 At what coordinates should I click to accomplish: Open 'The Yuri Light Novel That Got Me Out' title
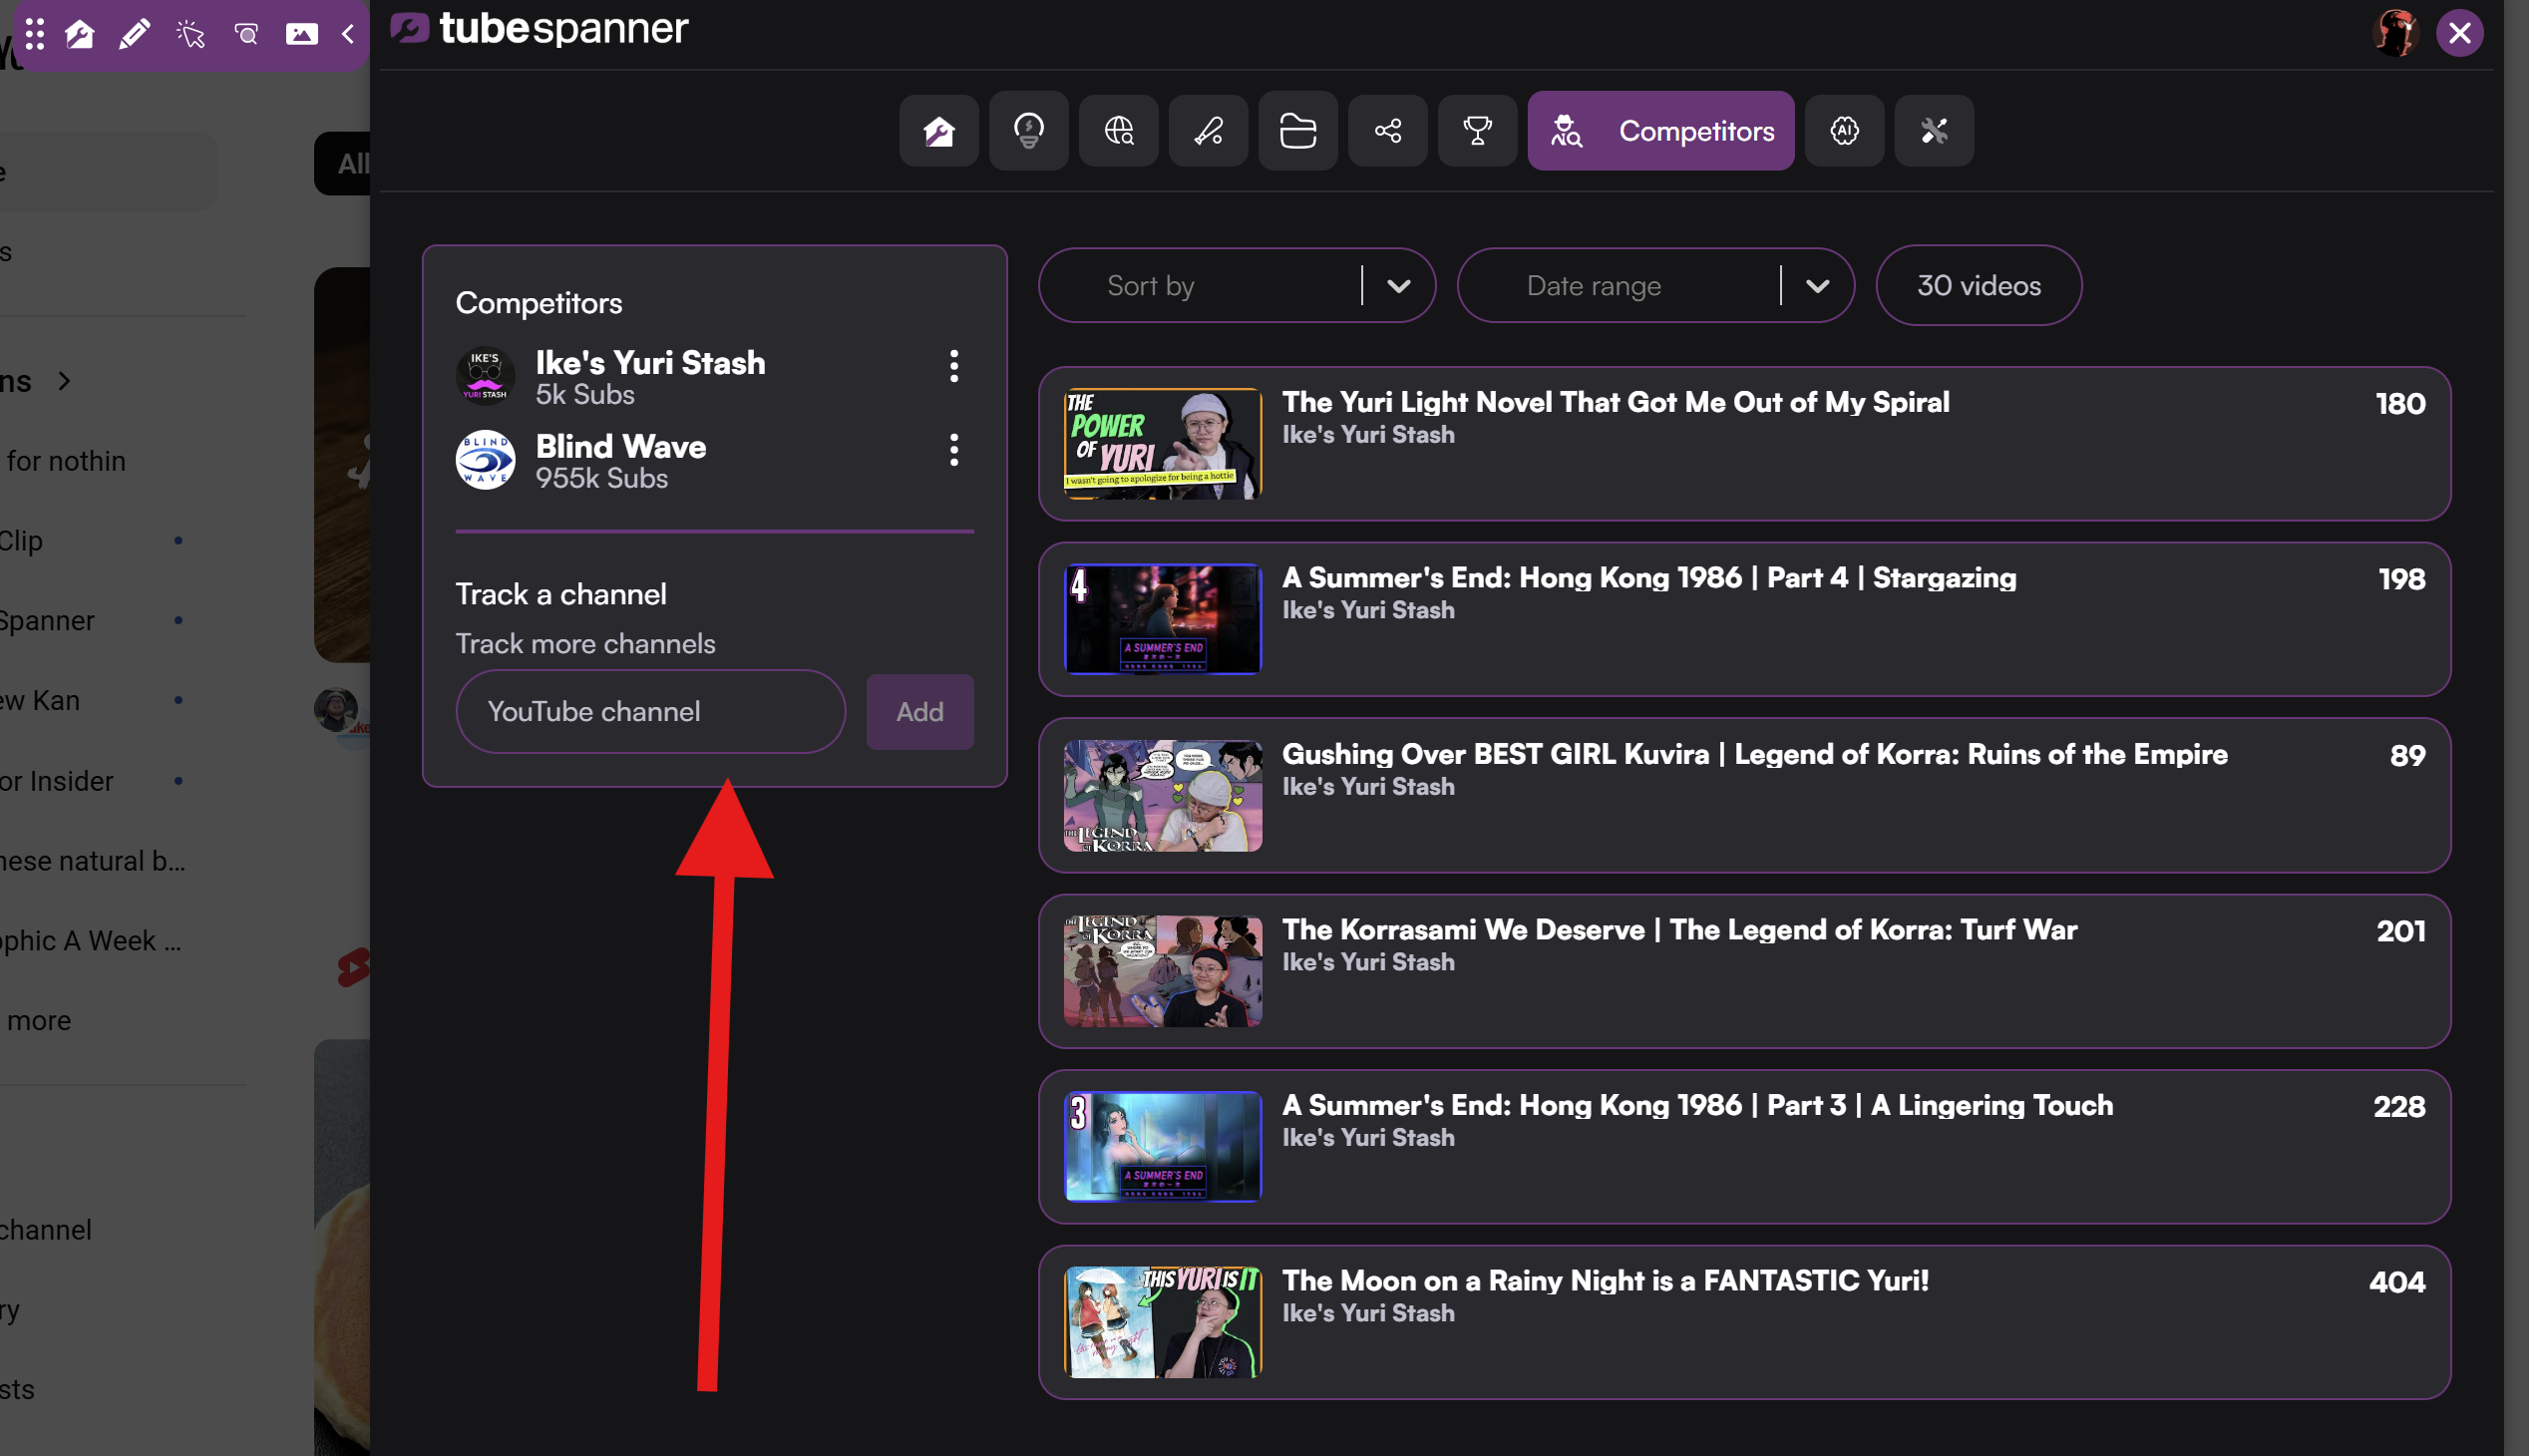pyautogui.click(x=1616, y=402)
